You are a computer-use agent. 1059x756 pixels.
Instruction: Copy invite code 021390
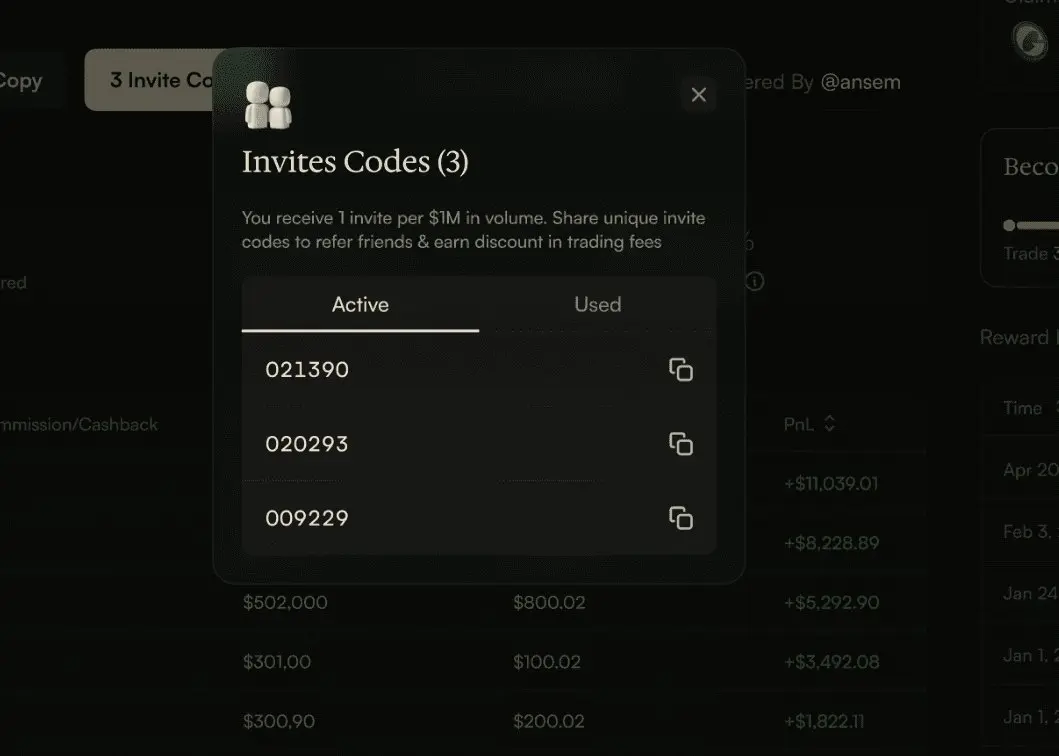pos(681,370)
